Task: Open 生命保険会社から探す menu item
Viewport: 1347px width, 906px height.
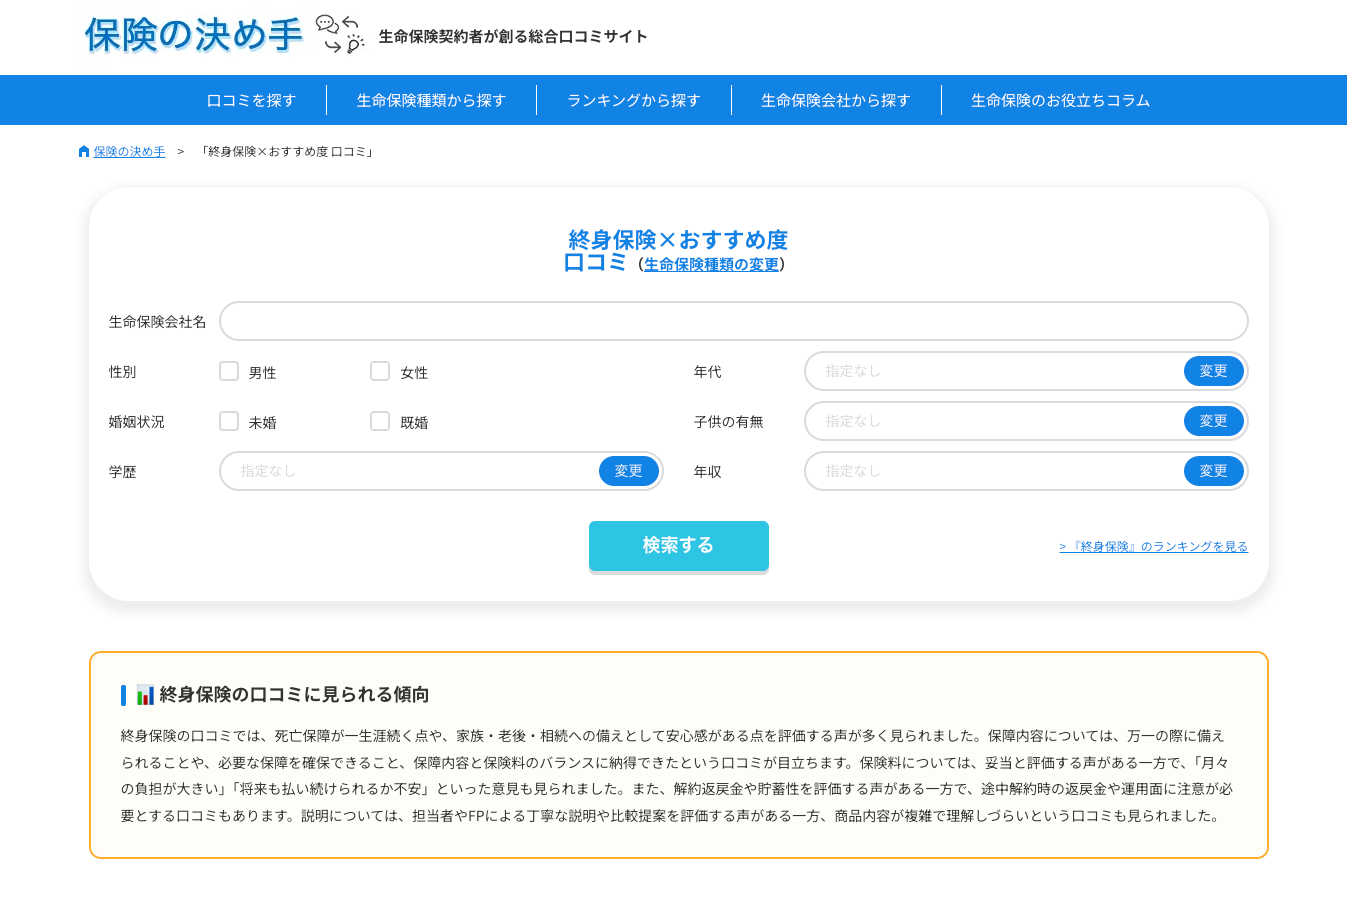Action: (836, 100)
